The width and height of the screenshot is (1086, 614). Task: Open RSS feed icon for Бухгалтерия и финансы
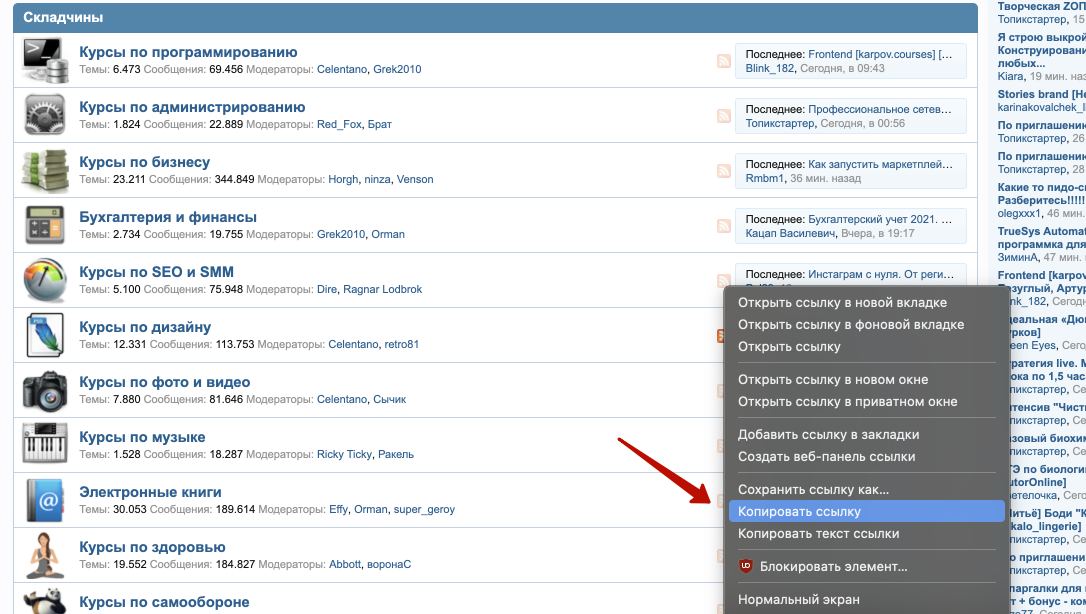[x=723, y=226]
